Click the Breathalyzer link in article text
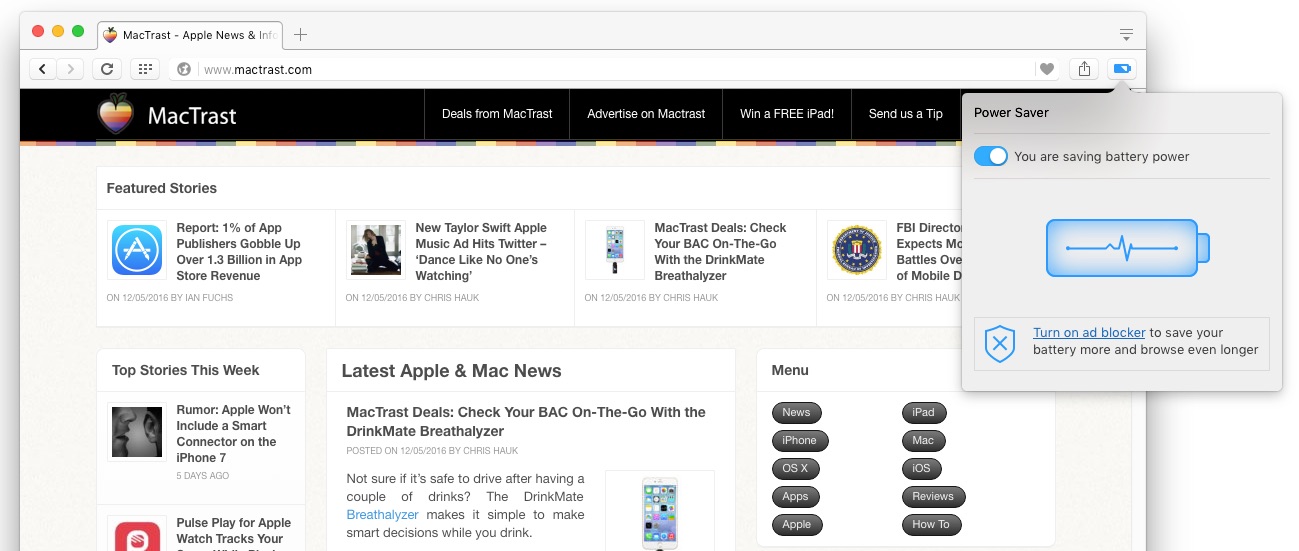 click(382, 515)
